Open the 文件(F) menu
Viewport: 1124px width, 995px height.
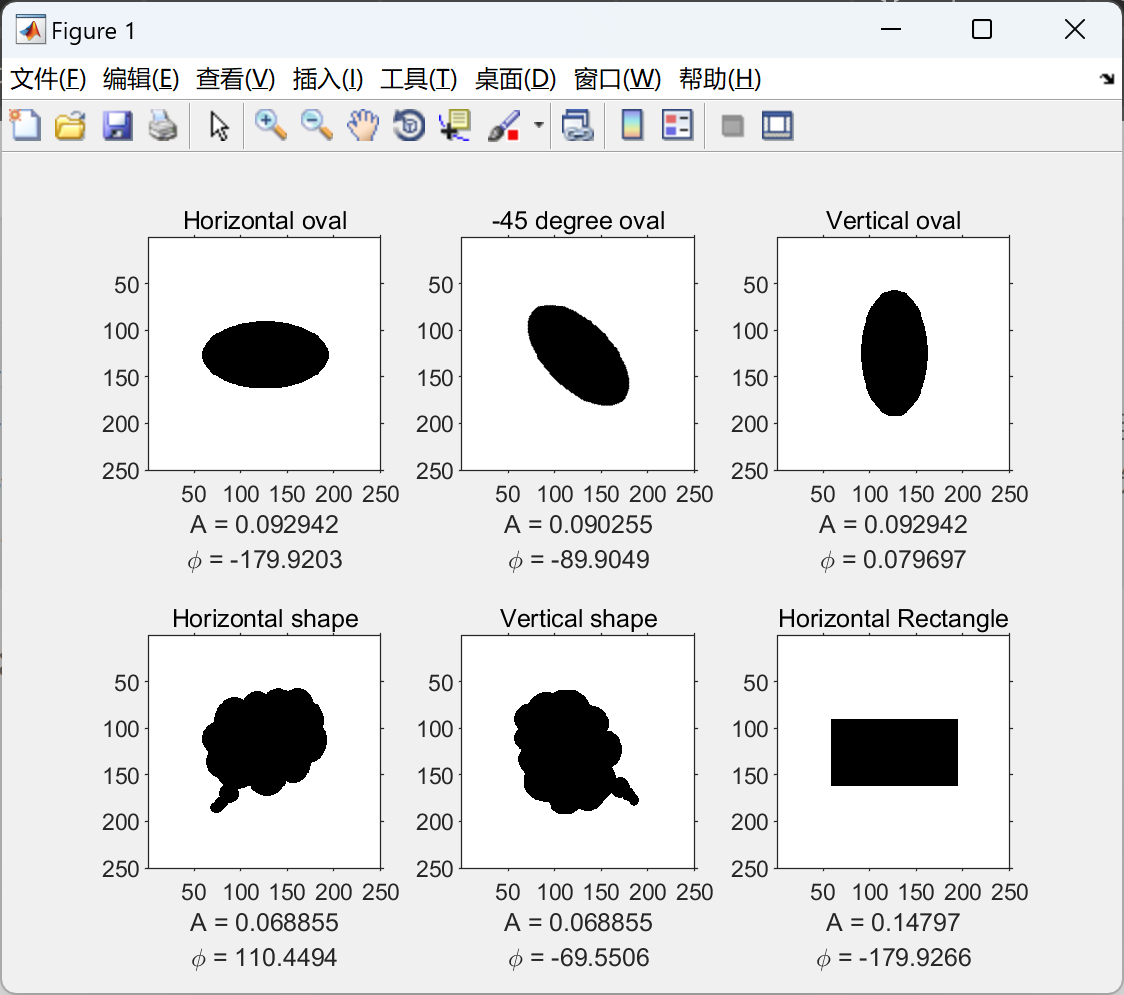(x=48, y=79)
